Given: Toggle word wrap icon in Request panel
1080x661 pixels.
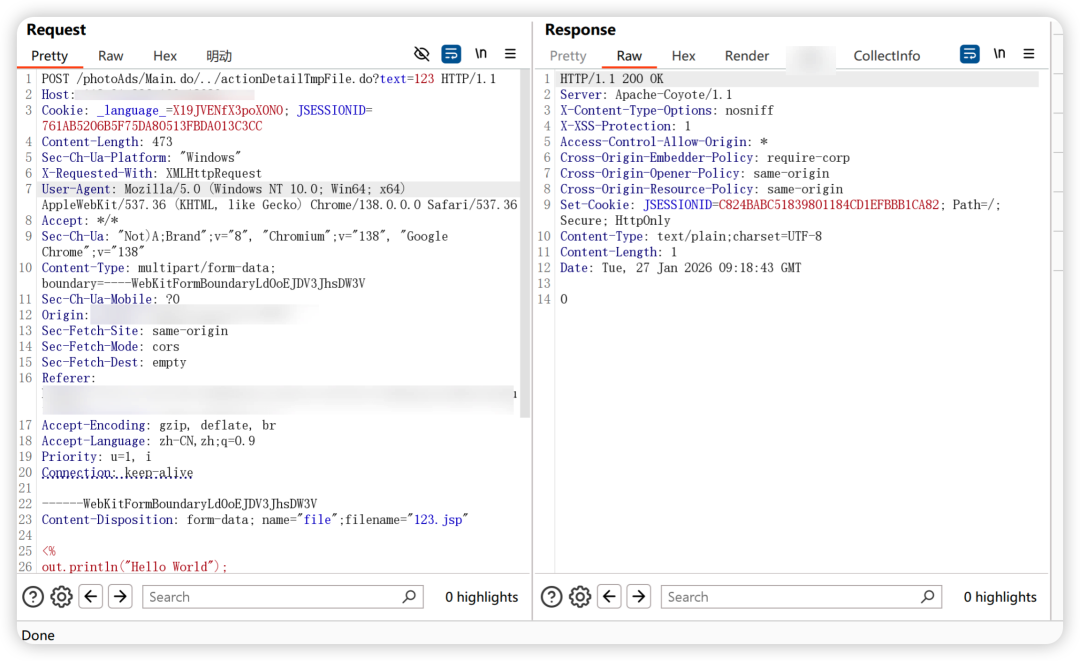Looking at the screenshot, I should tap(451, 54).
